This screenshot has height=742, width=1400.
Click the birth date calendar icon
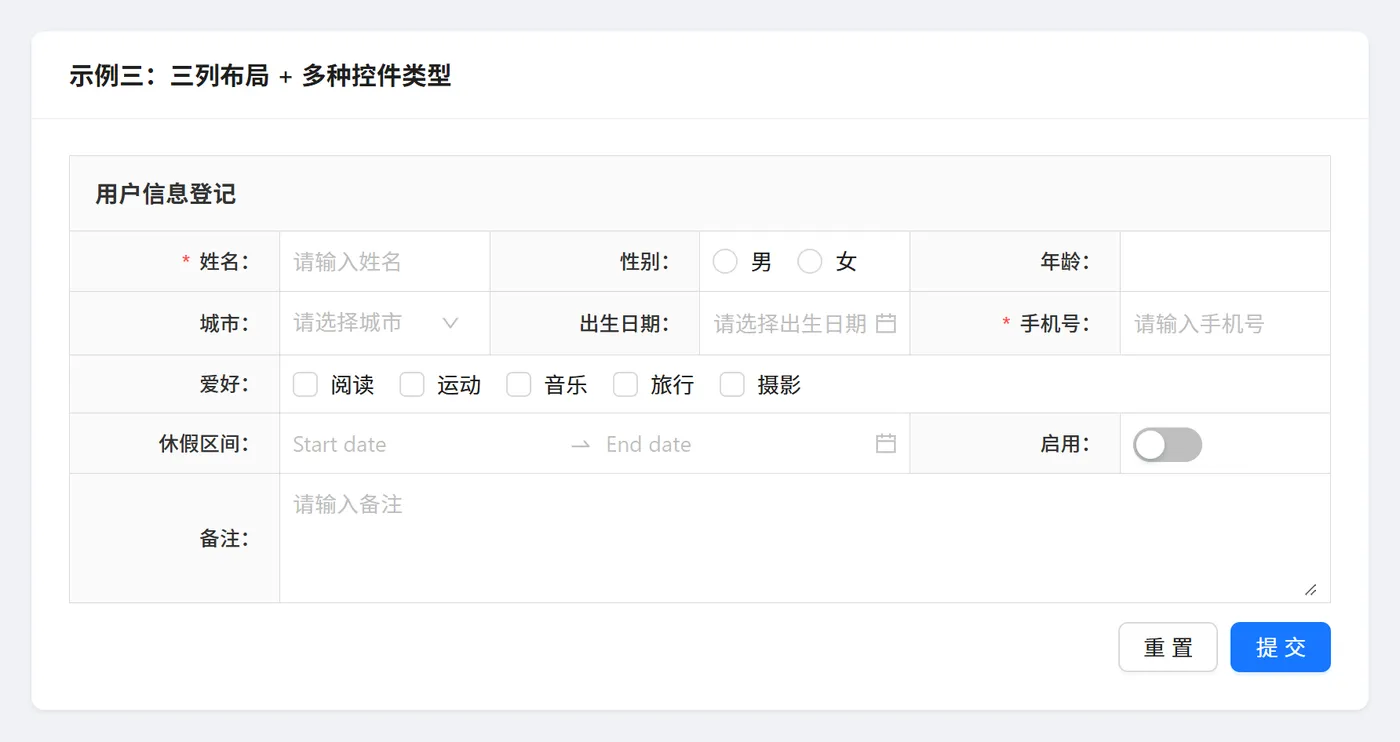click(x=885, y=323)
